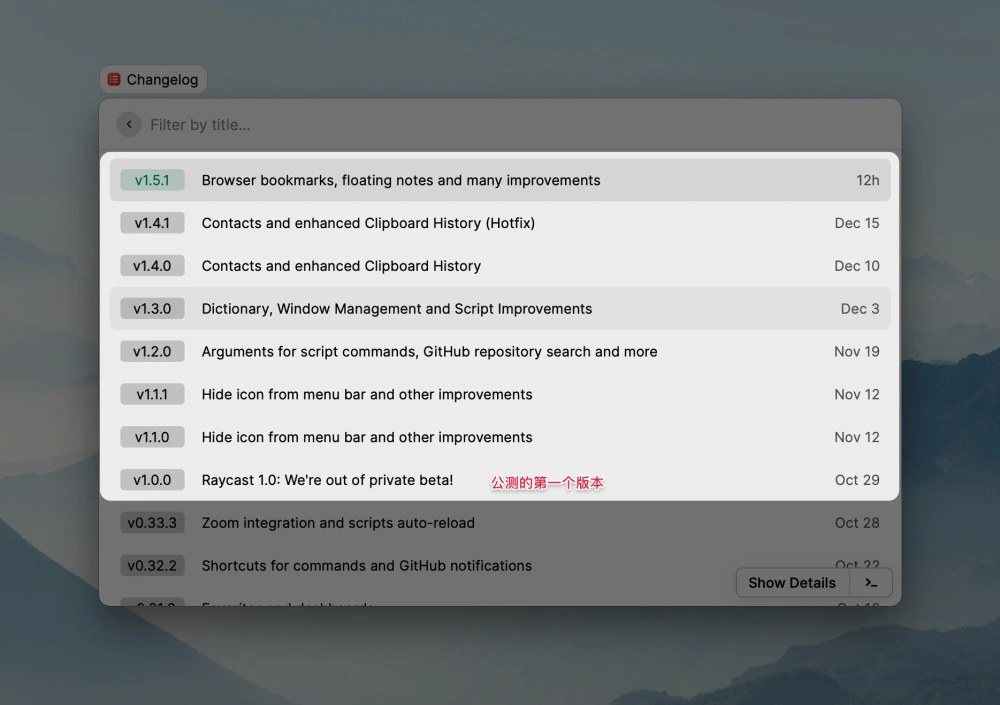Open v1.4.0 title "Contacts and enhanced Clipboard History"
This screenshot has width=1000, height=705.
tap(341, 265)
